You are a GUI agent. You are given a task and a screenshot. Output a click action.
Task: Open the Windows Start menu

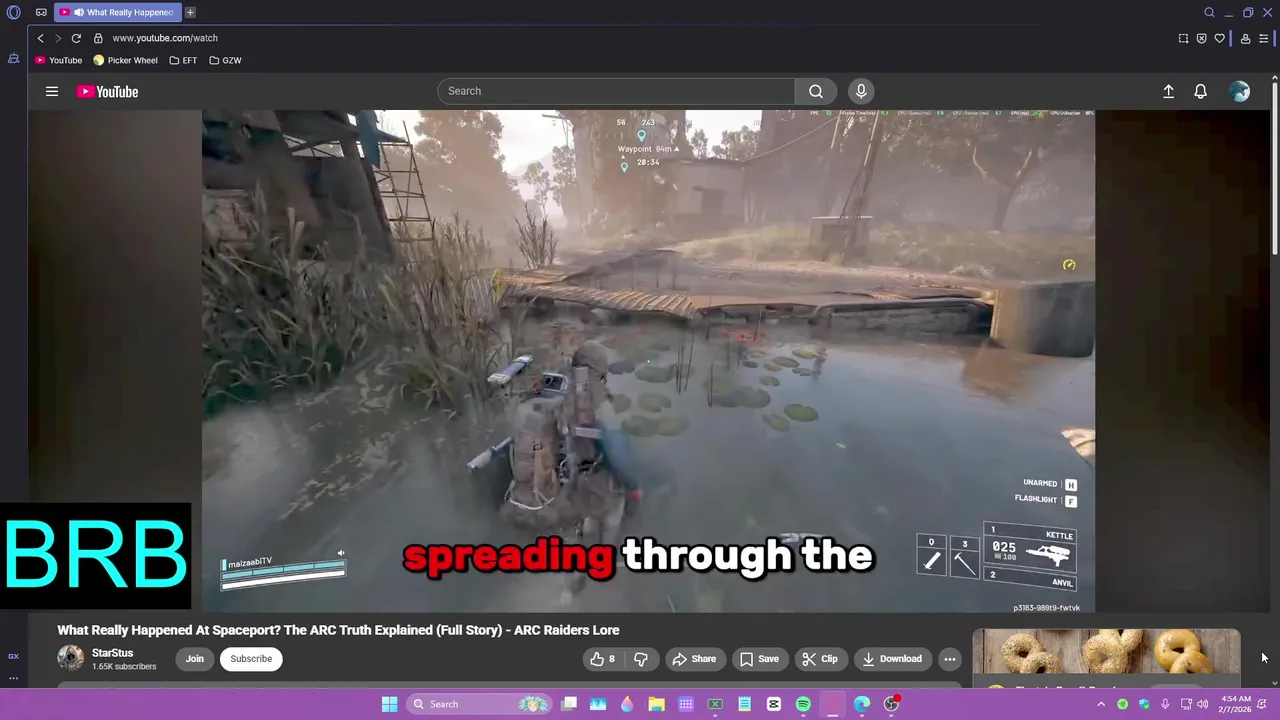click(x=389, y=704)
